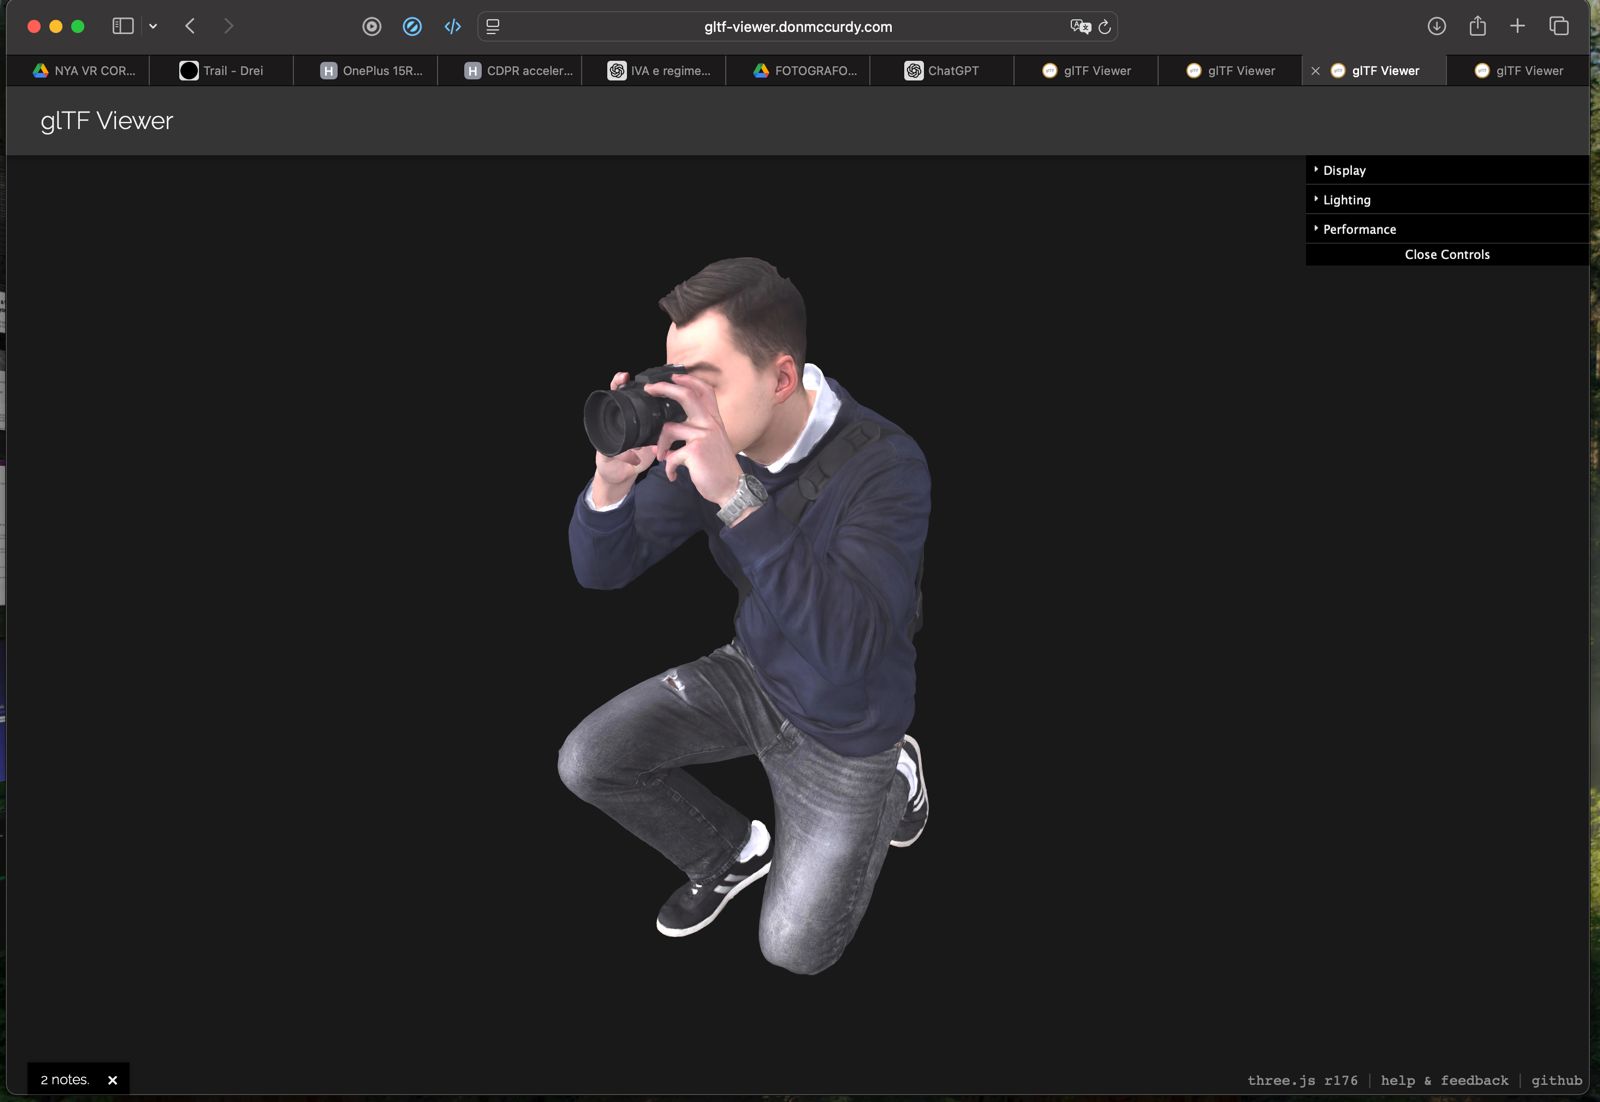This screenshot has height=1102, width=1600.
Task: Open the reader view icon in the address bar
Action: tap(493, 27)
